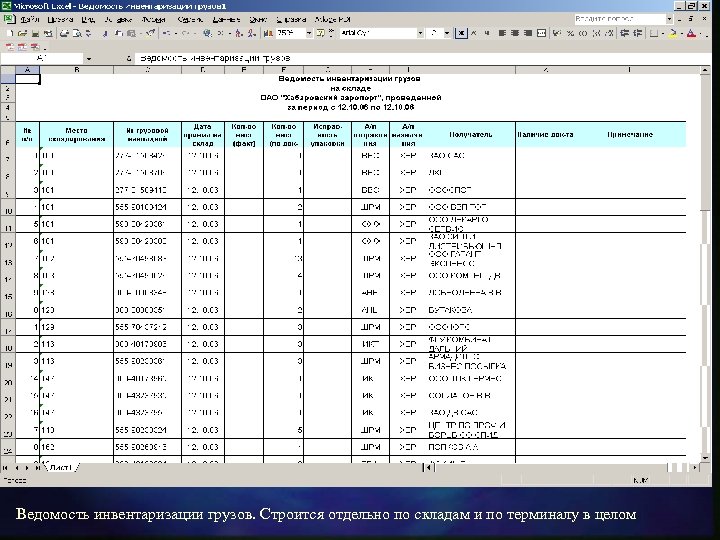Toggle right text alignment
This screenshot has width=720, height=540.
coord(528,33)
